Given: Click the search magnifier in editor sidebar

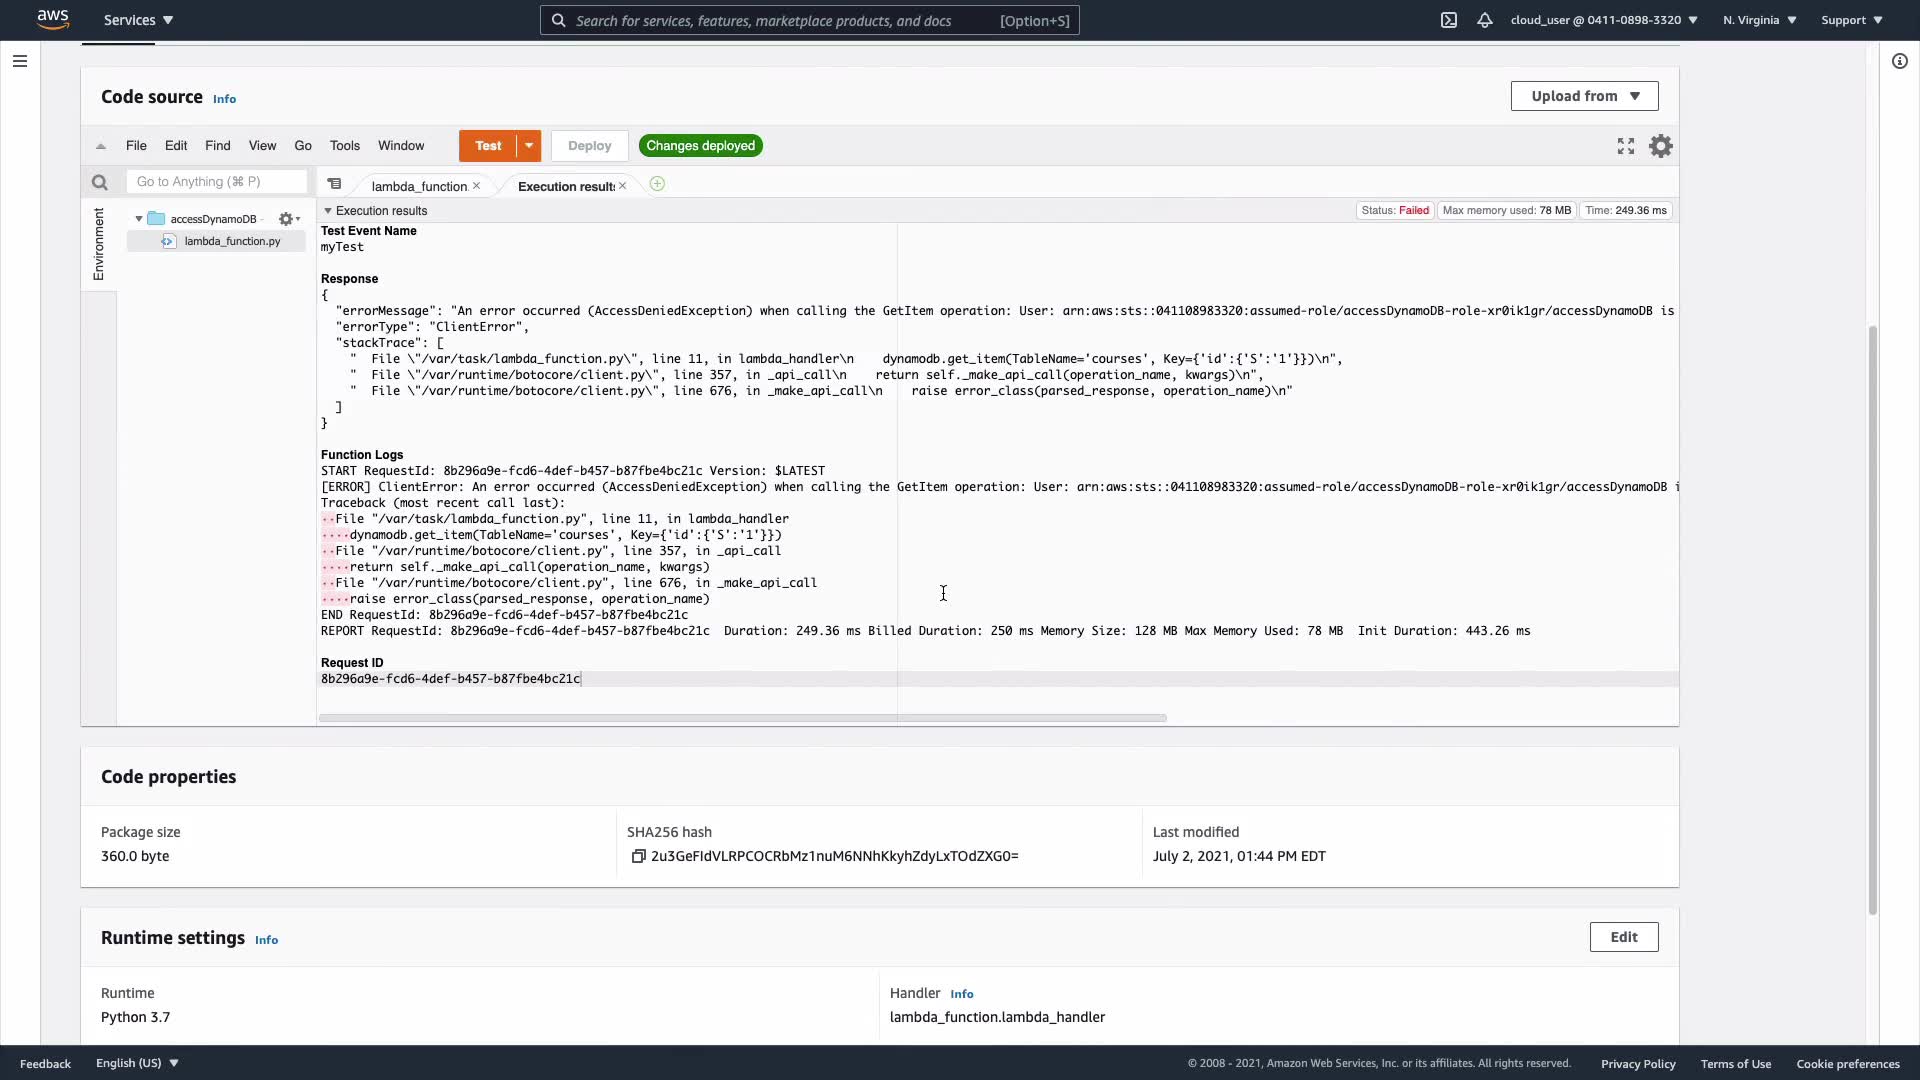Looking at the screenshot, I should [99, 182].
